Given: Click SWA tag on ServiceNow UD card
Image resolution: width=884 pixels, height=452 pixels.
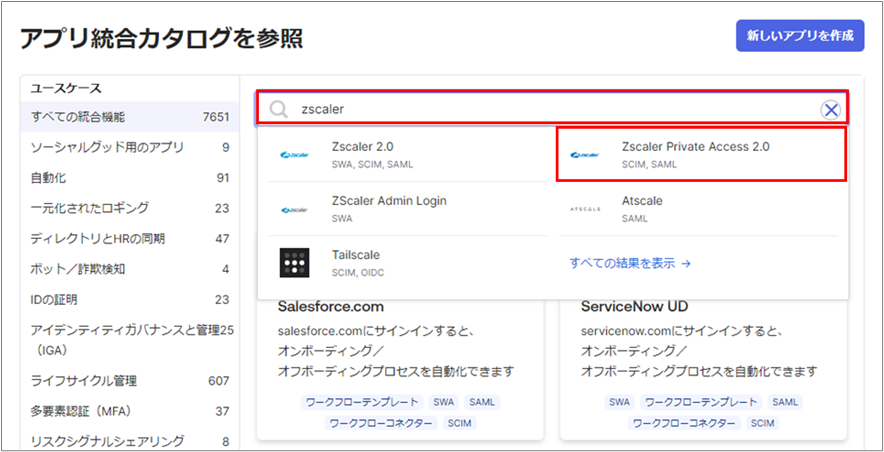Looking at the screenshot, I should pos(620,402).
